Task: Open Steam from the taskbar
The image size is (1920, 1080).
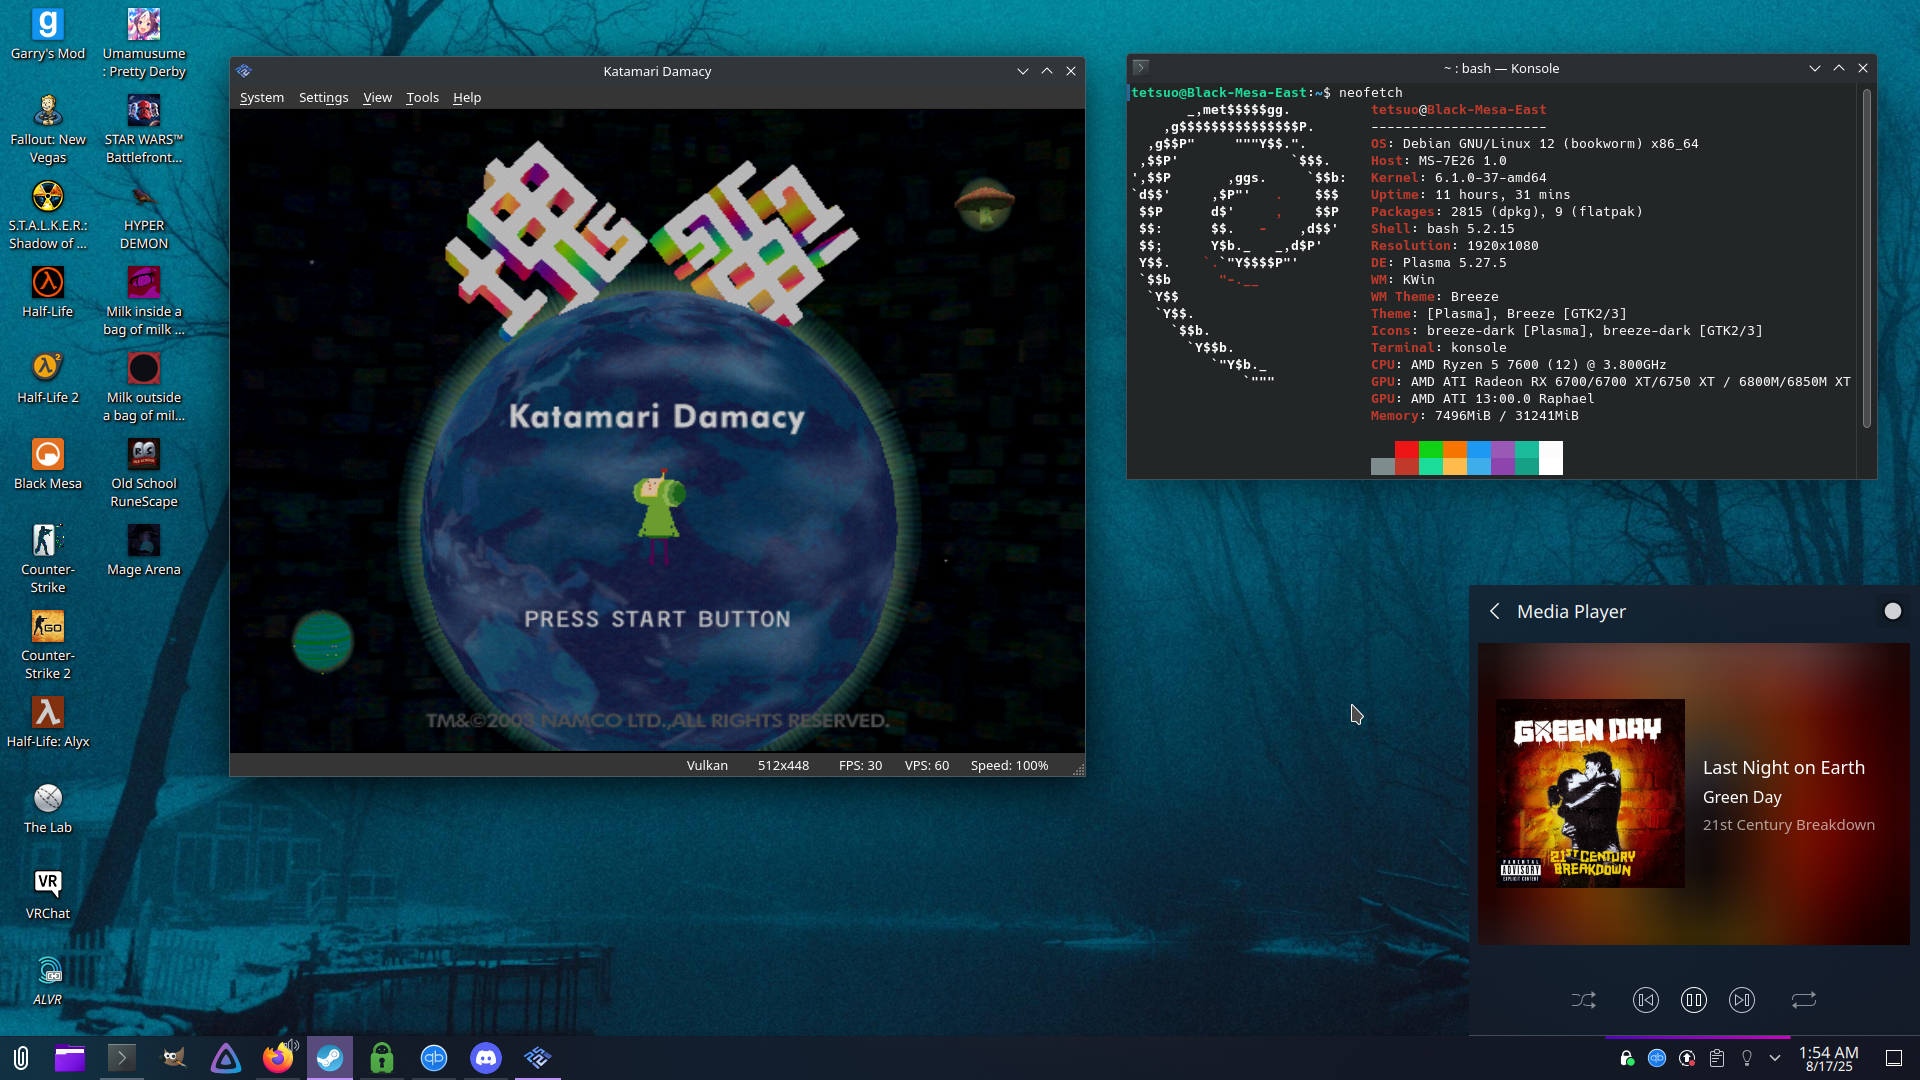Action: click(330, 1058)
